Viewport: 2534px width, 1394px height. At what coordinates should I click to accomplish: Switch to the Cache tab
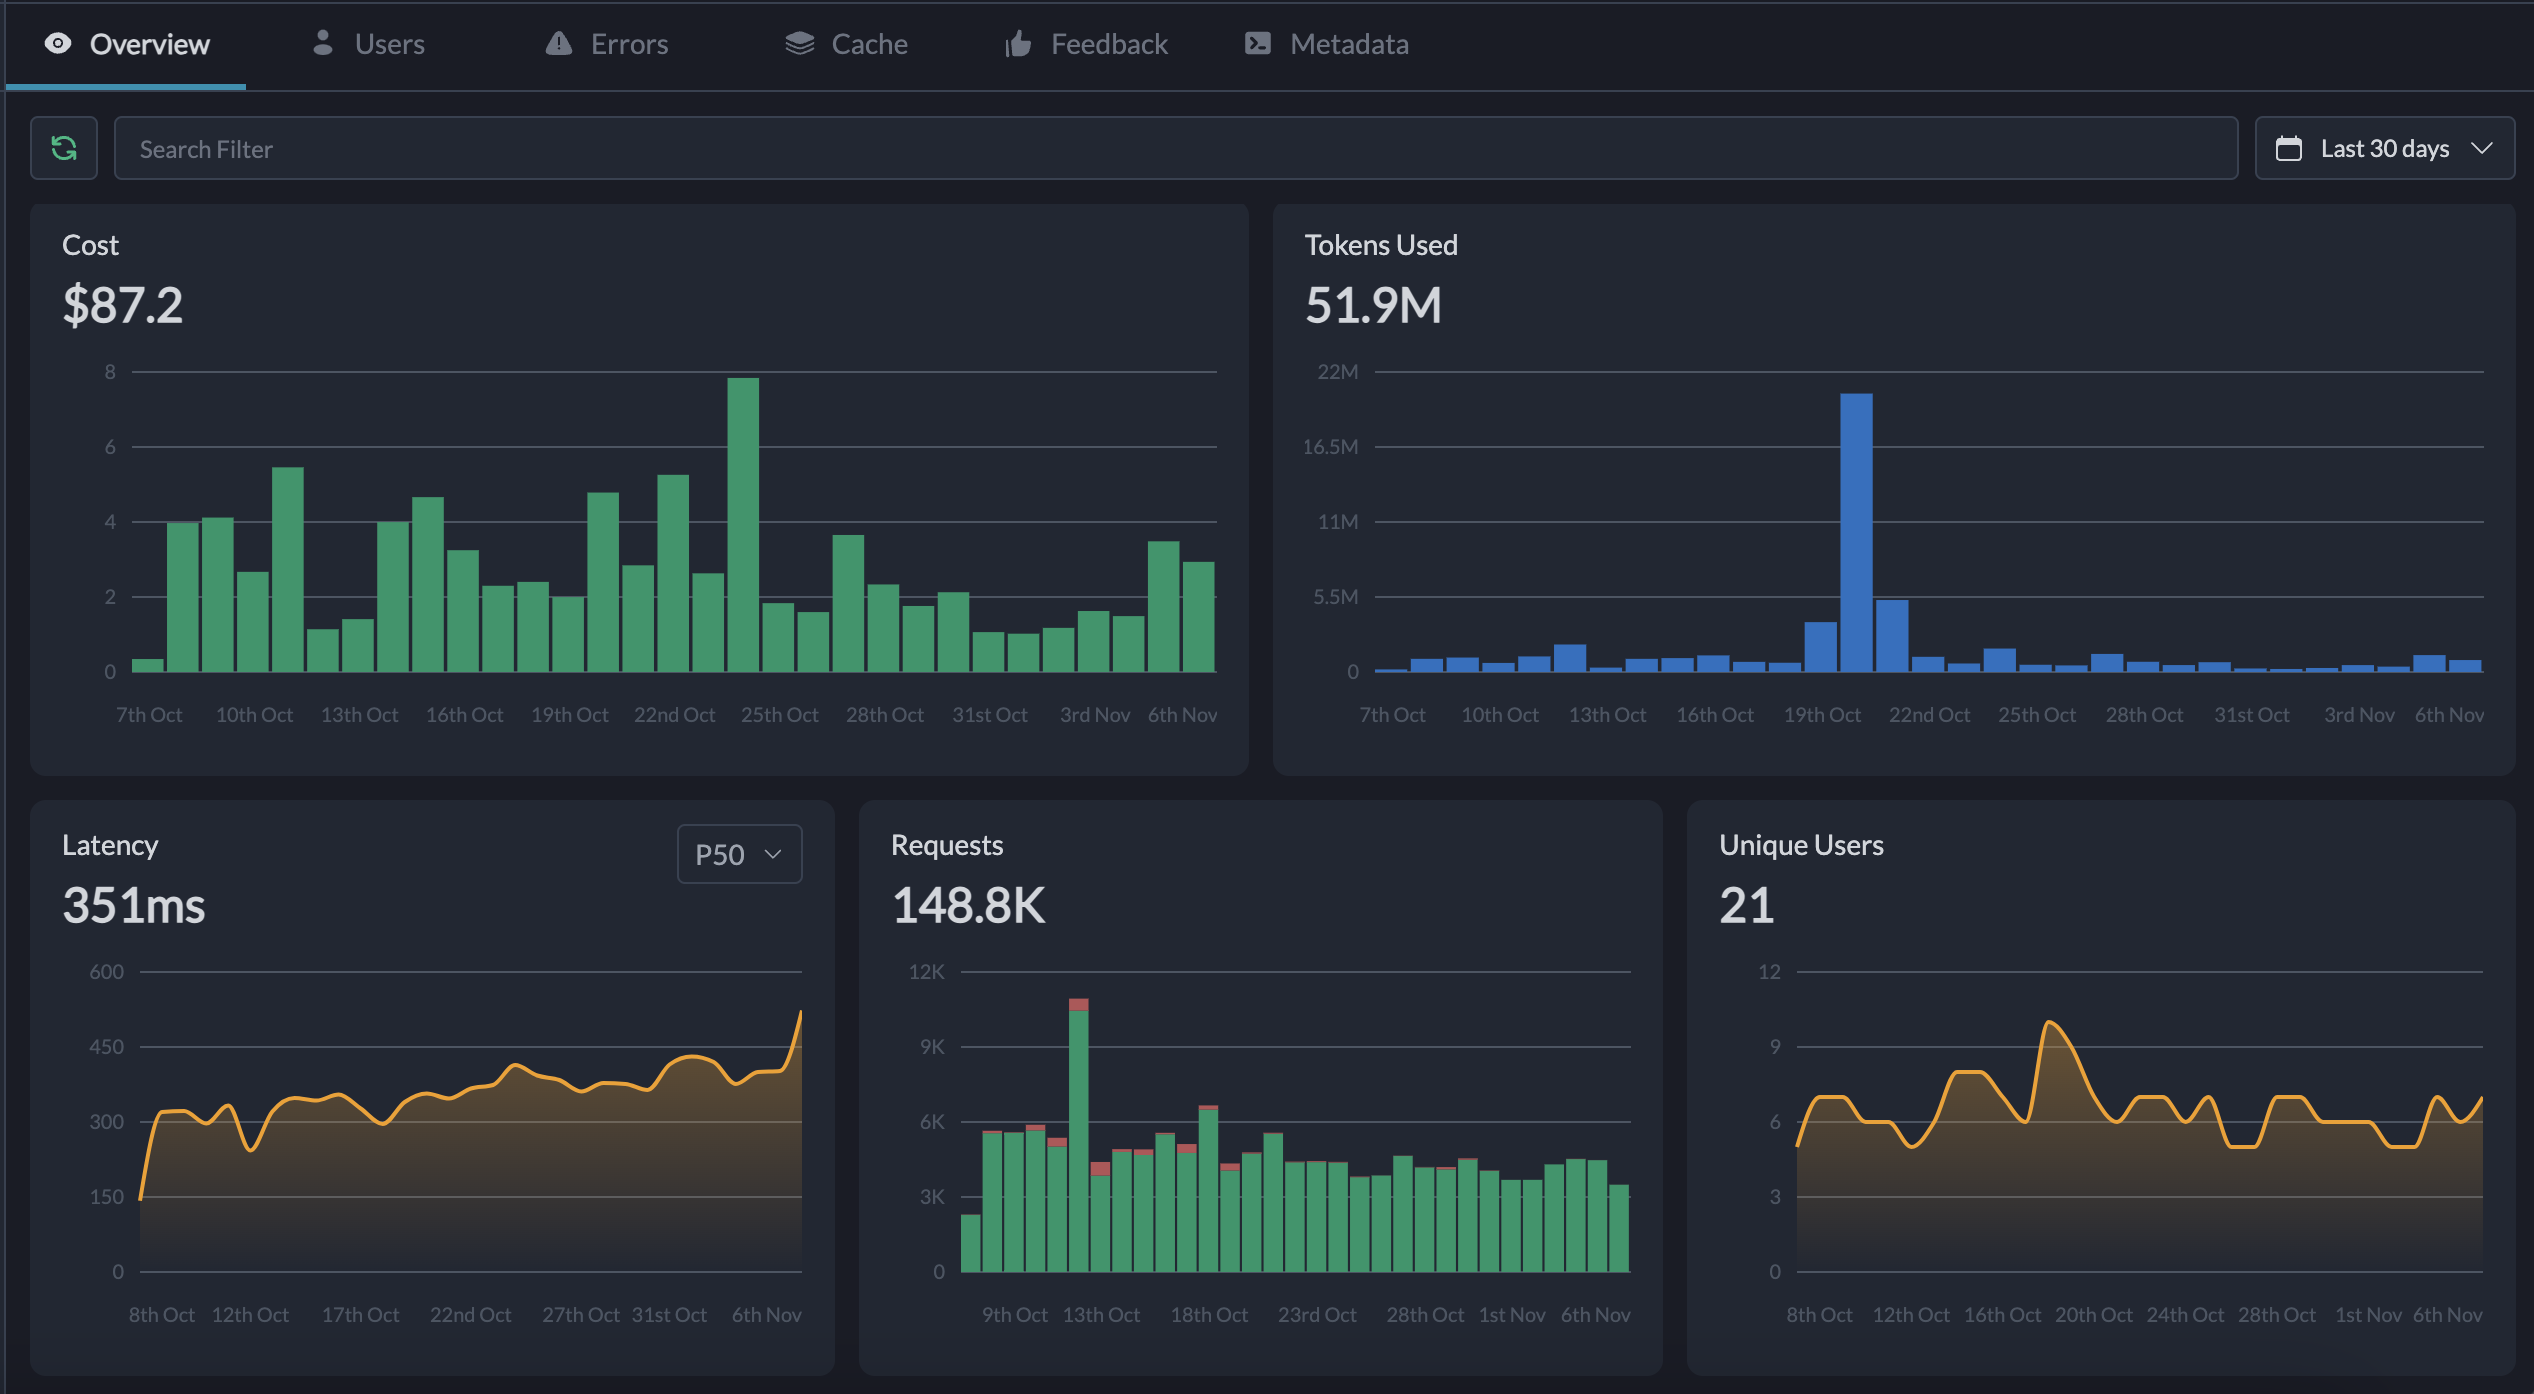pos(869,43)
